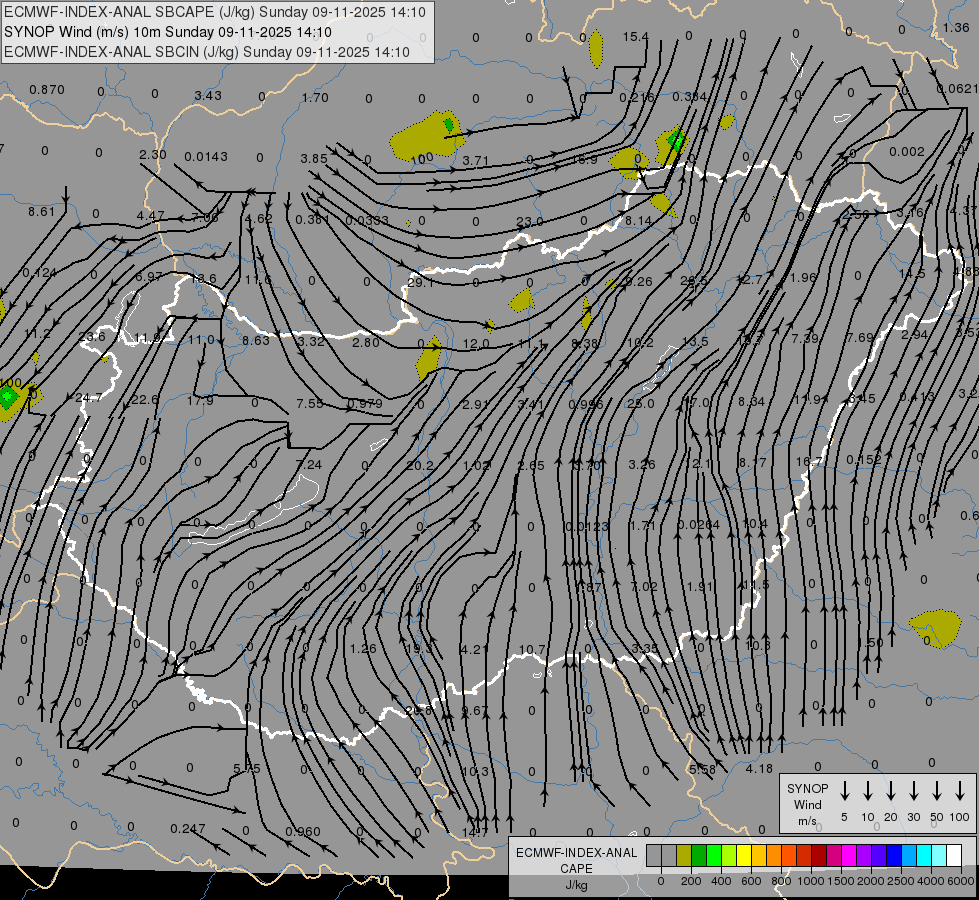
Task: Click the map value '0.247'
Action: coord(188,829)
